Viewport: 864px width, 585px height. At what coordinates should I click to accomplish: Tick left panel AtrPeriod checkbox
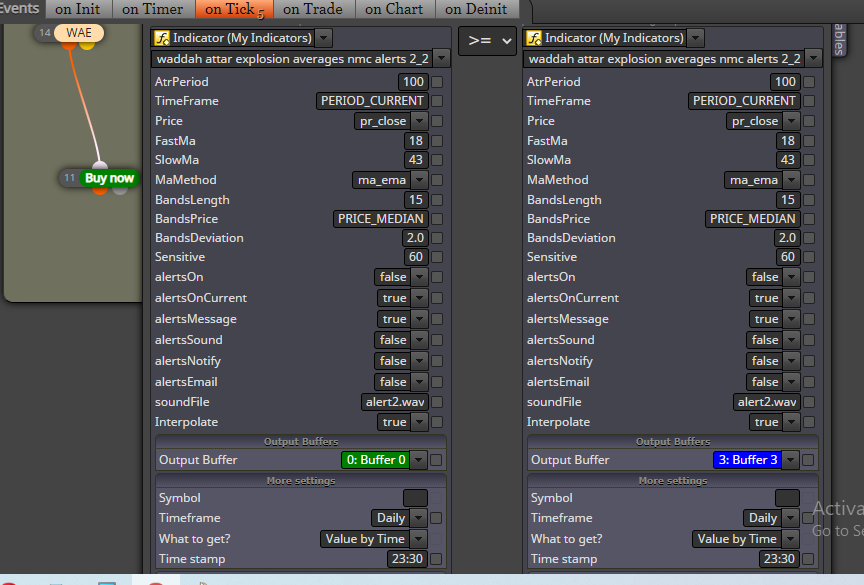438,82
